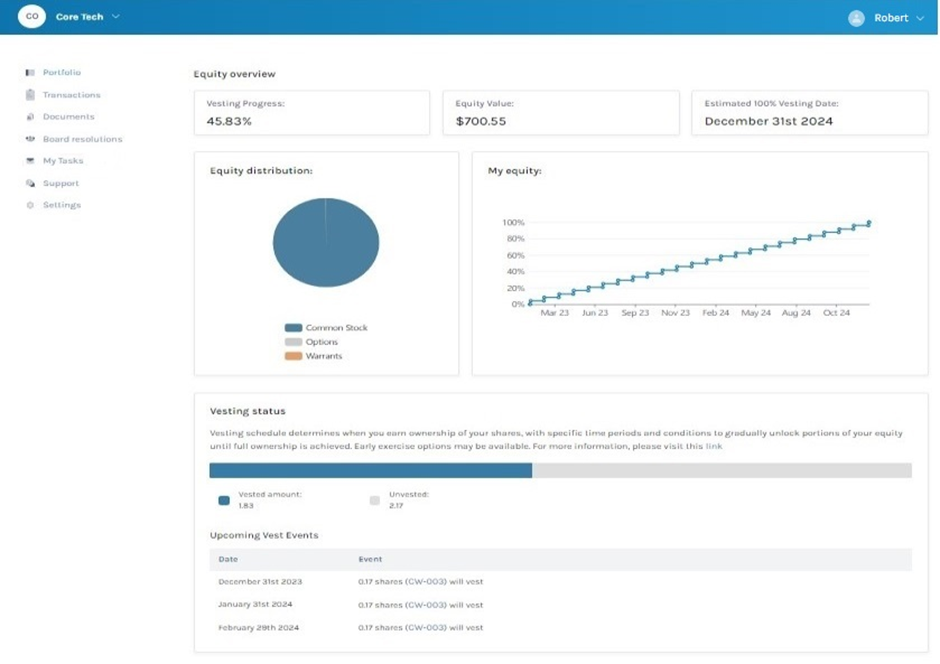Open Board resolutions section
This screenshot has height=664, width=940.
pos(82,139)
